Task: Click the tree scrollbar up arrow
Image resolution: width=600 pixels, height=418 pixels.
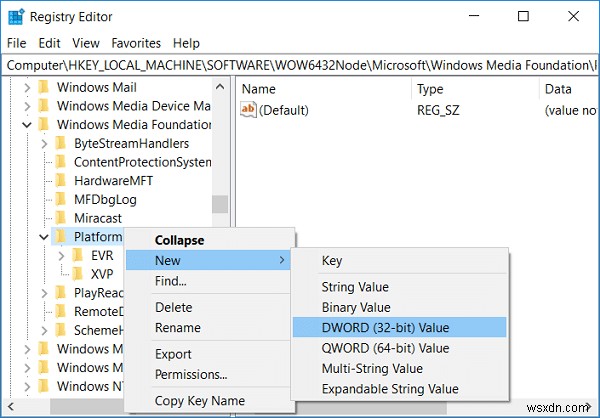Action: (220, 87)
